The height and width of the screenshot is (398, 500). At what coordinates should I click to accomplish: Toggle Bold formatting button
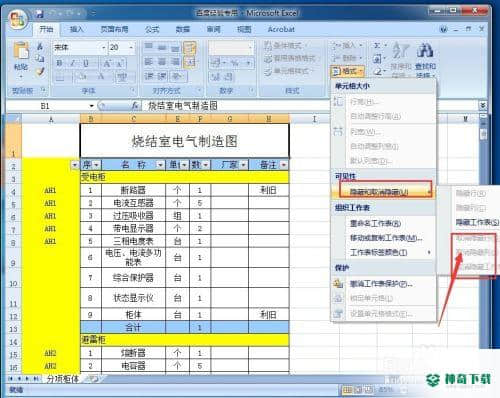tap(59, 63)
